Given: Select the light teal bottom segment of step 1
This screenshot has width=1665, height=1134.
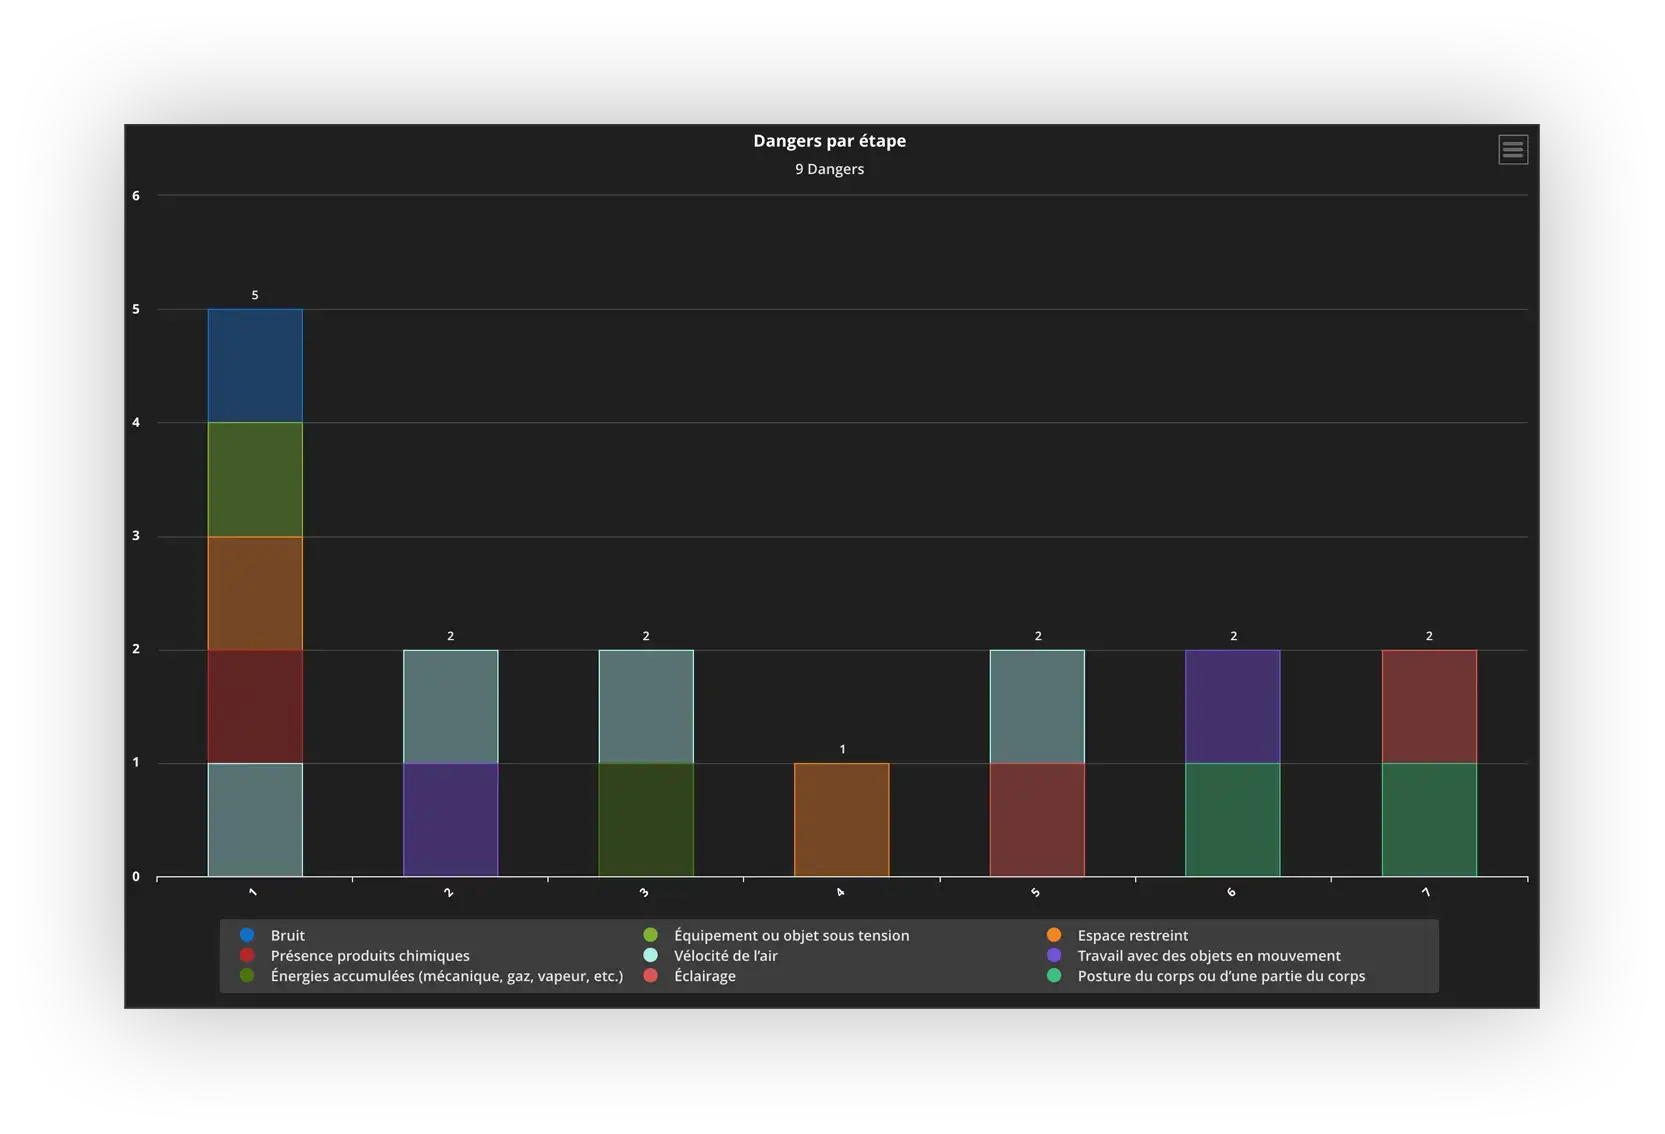Looking at the screenshot, I should tap(255, 820).
